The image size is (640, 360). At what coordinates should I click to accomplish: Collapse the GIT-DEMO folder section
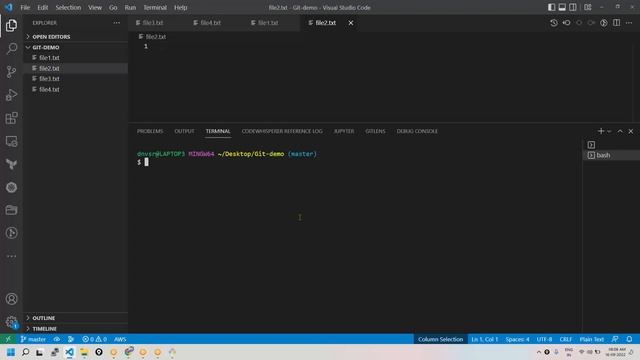76,47
